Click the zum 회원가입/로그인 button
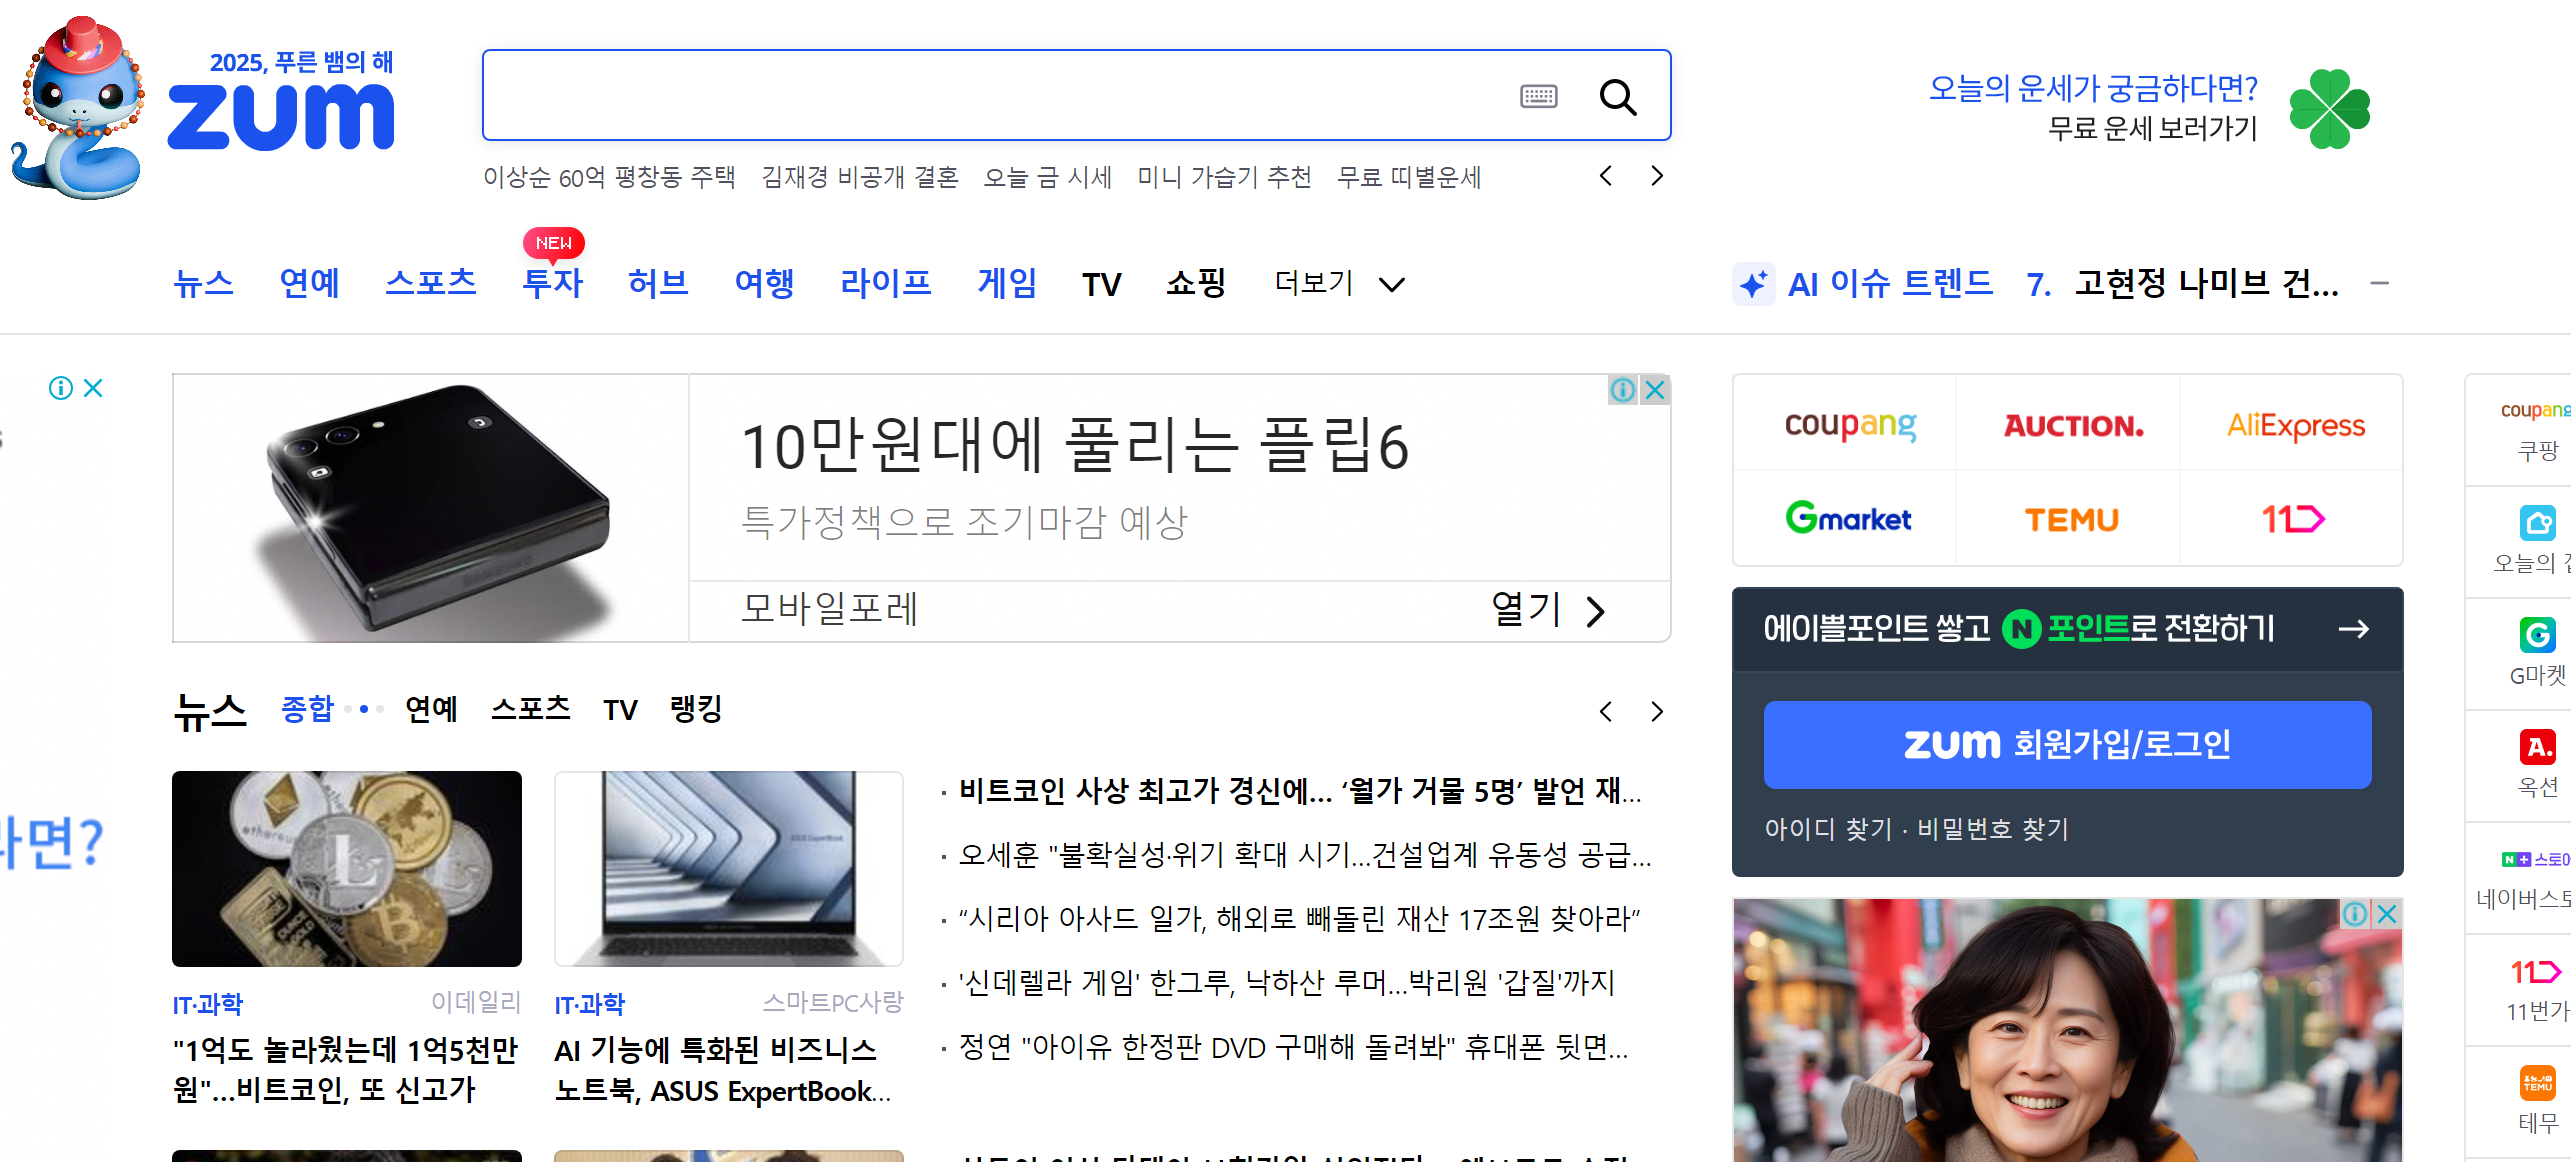This screenshot has width=2571, height=1162. [2067, 745]
